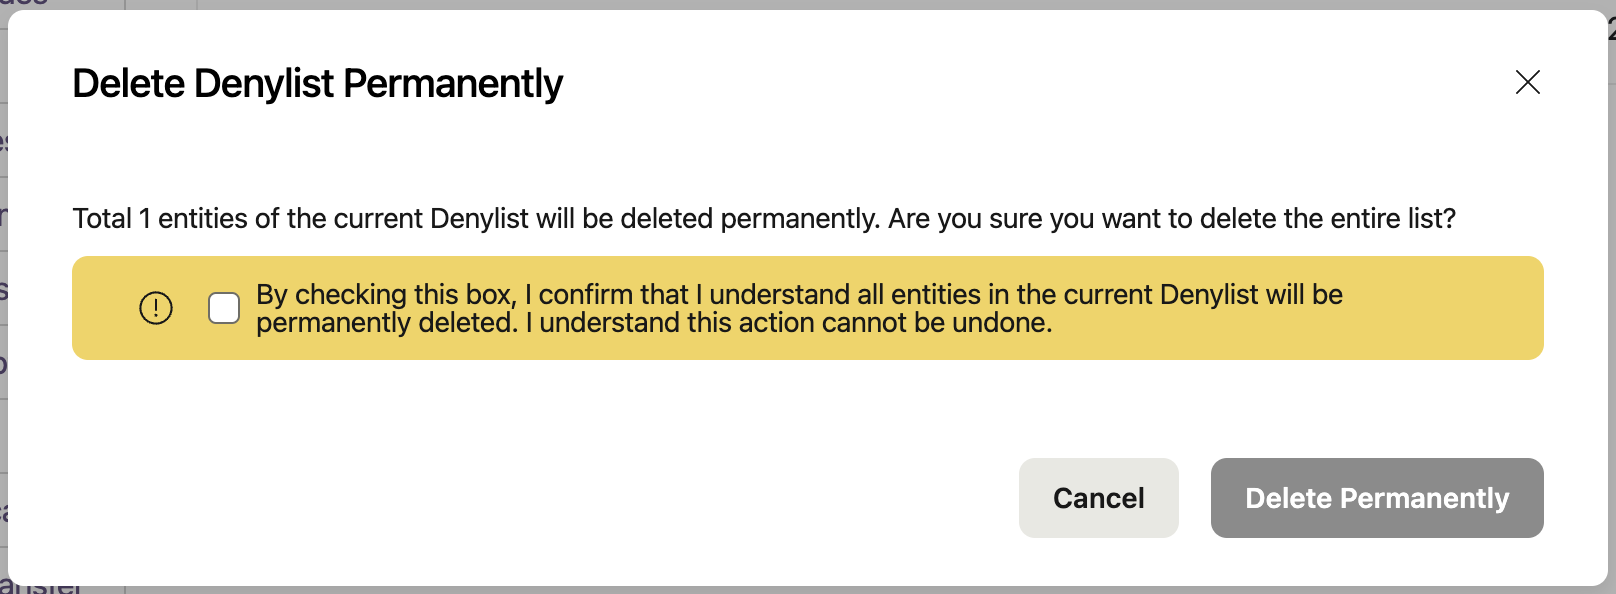The width and height of the screenshot is (1616, 594).
Task: Click the dimmed page backdrop left of dialog
Action: (3, 300)
